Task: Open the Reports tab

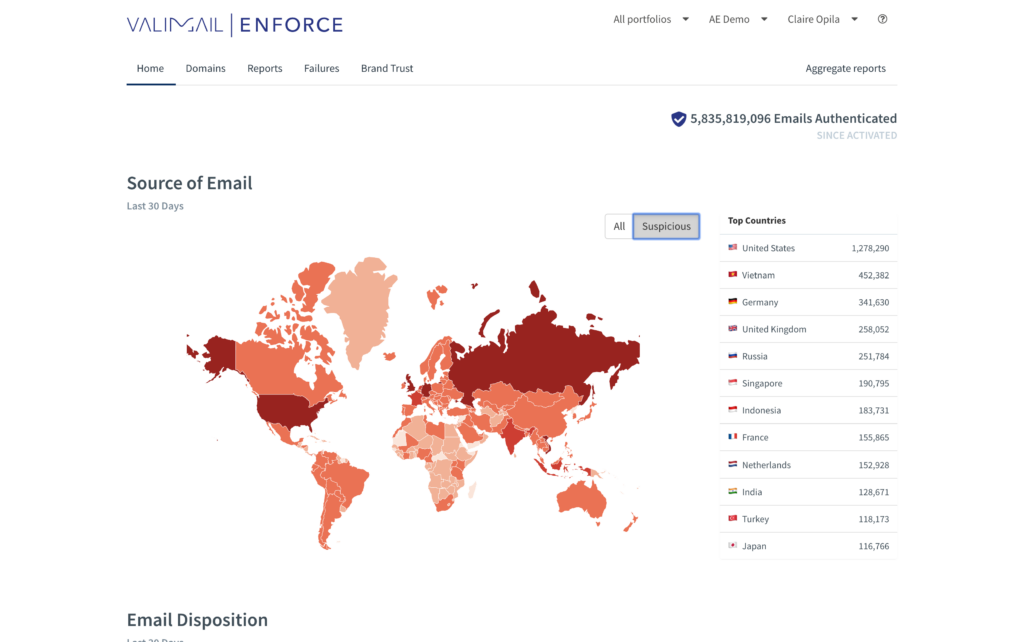Action: coord(264,69)
